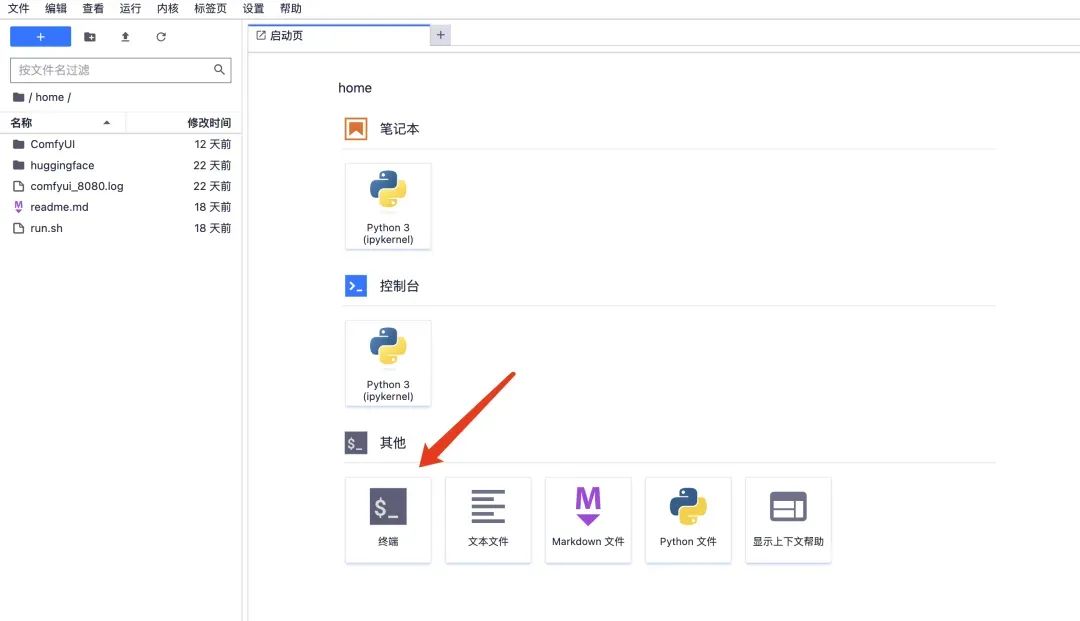
Task: Open the Terminal (终端) launcher icon
Action: pyautogui.click(x=388, y=519)
